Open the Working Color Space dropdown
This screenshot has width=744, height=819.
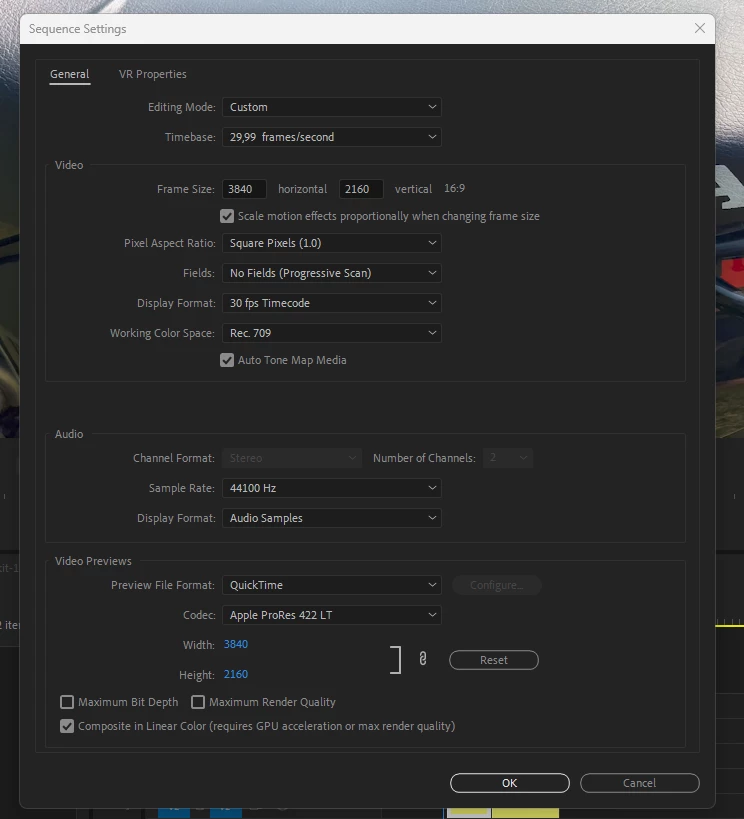(332, 333)
